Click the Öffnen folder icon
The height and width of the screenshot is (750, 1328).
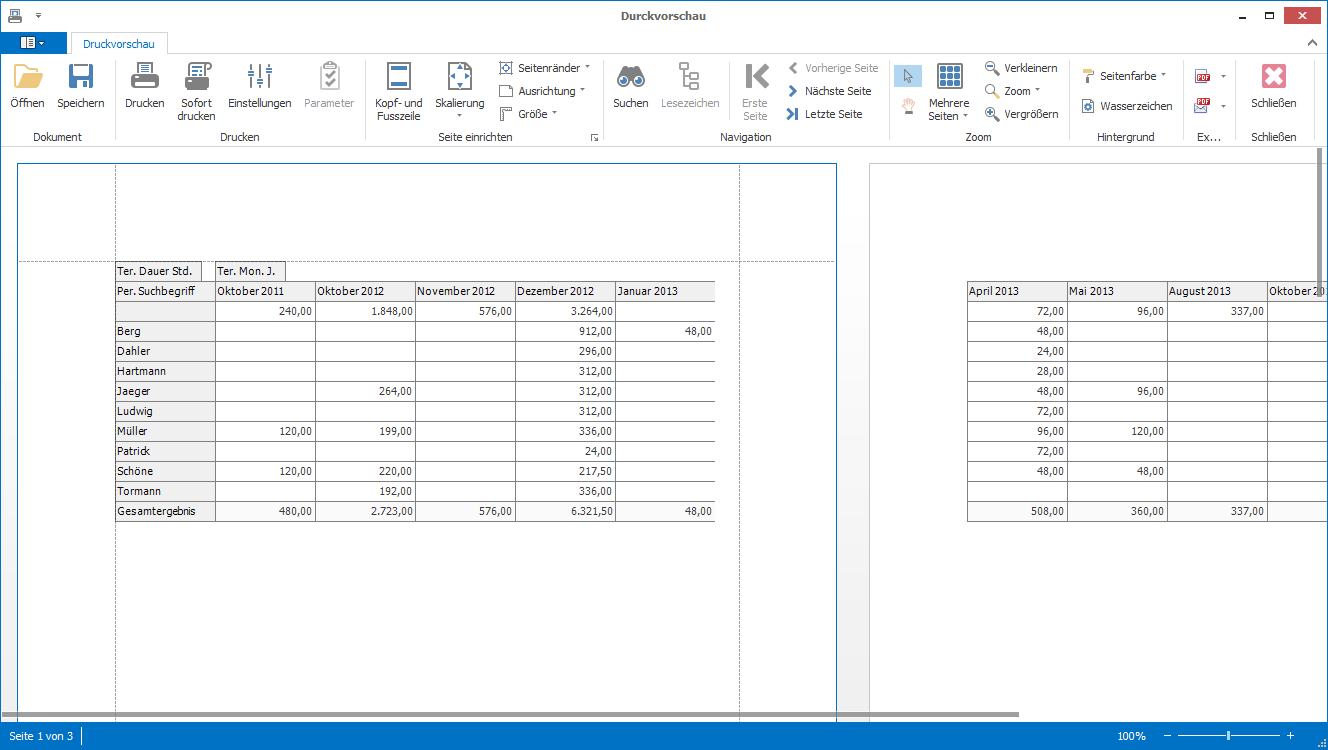(27, 78)
